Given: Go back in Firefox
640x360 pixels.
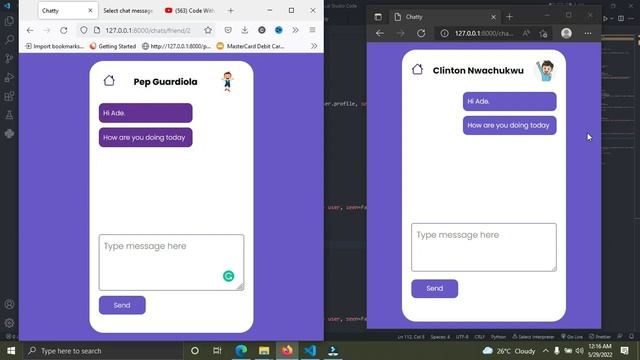Looking at the screenshot, I should pyautogui.click(x=30, y=30).
